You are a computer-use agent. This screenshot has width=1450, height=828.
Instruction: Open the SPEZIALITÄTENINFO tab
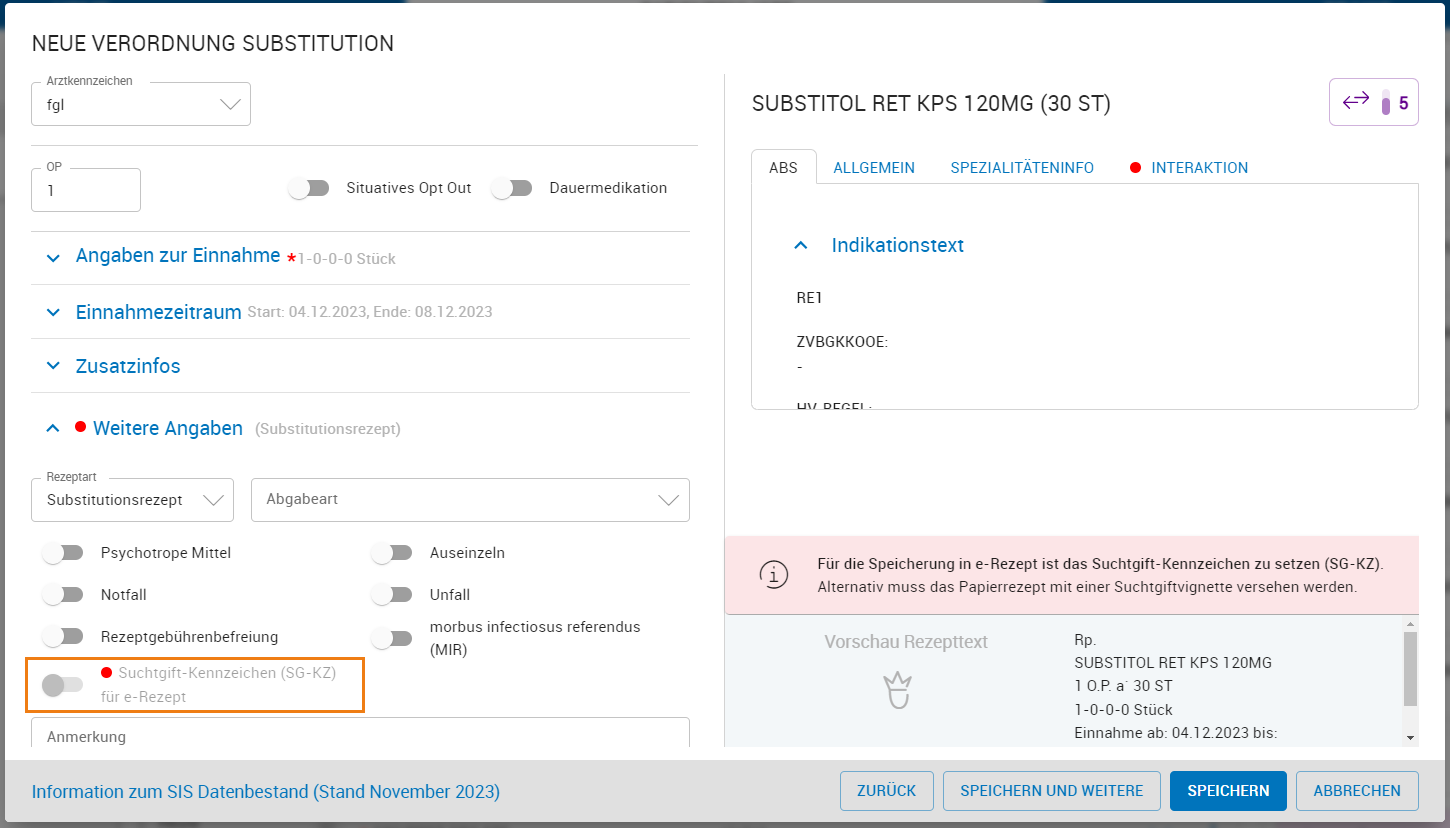coord(1022,168)
